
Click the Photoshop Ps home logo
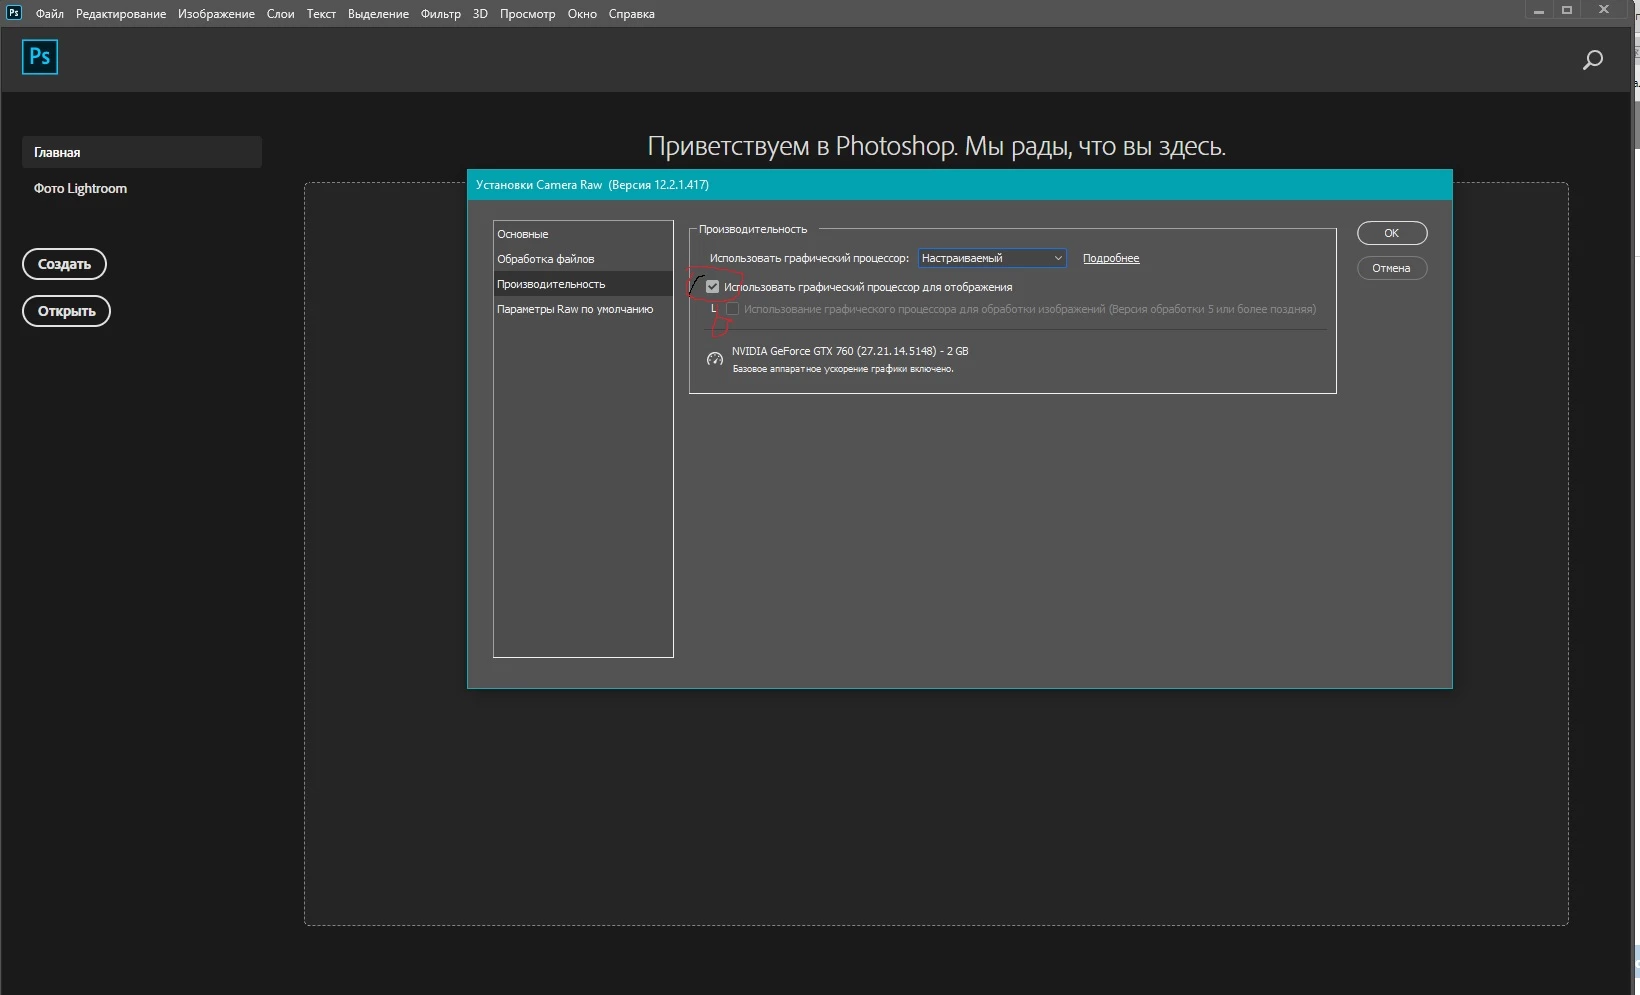40,57
